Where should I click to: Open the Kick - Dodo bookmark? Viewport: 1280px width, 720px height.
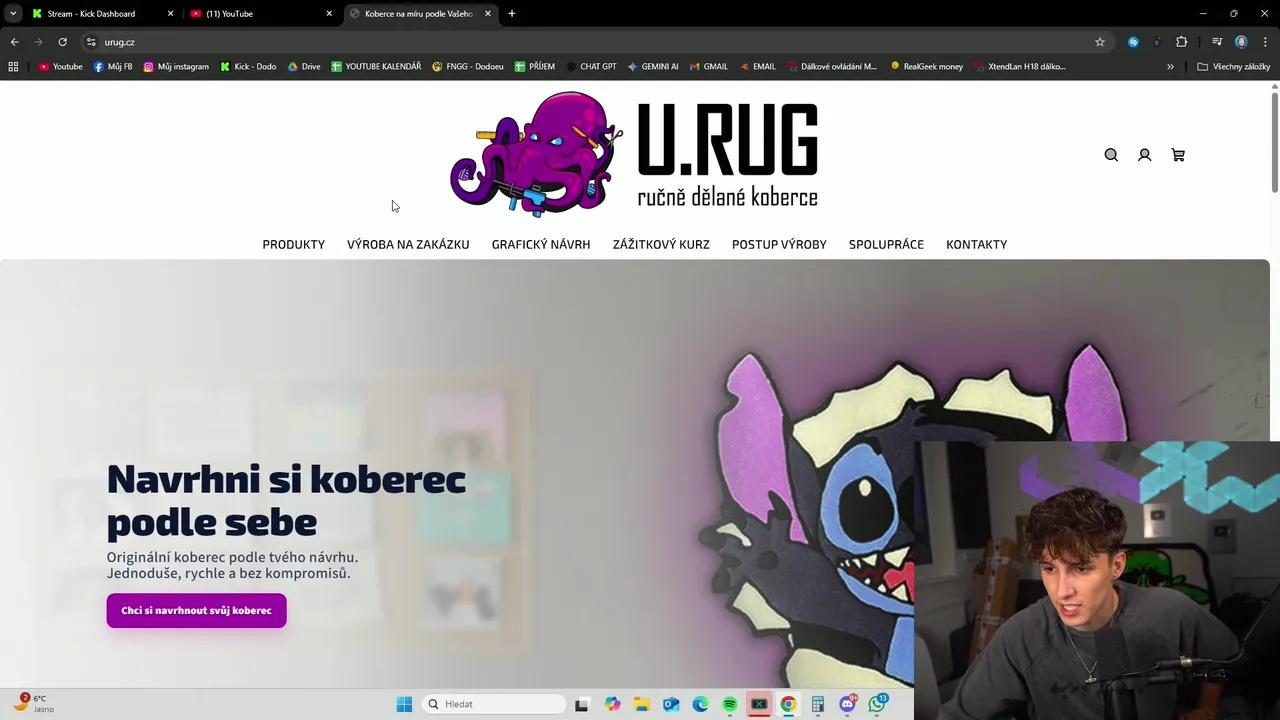click(248, 67)
